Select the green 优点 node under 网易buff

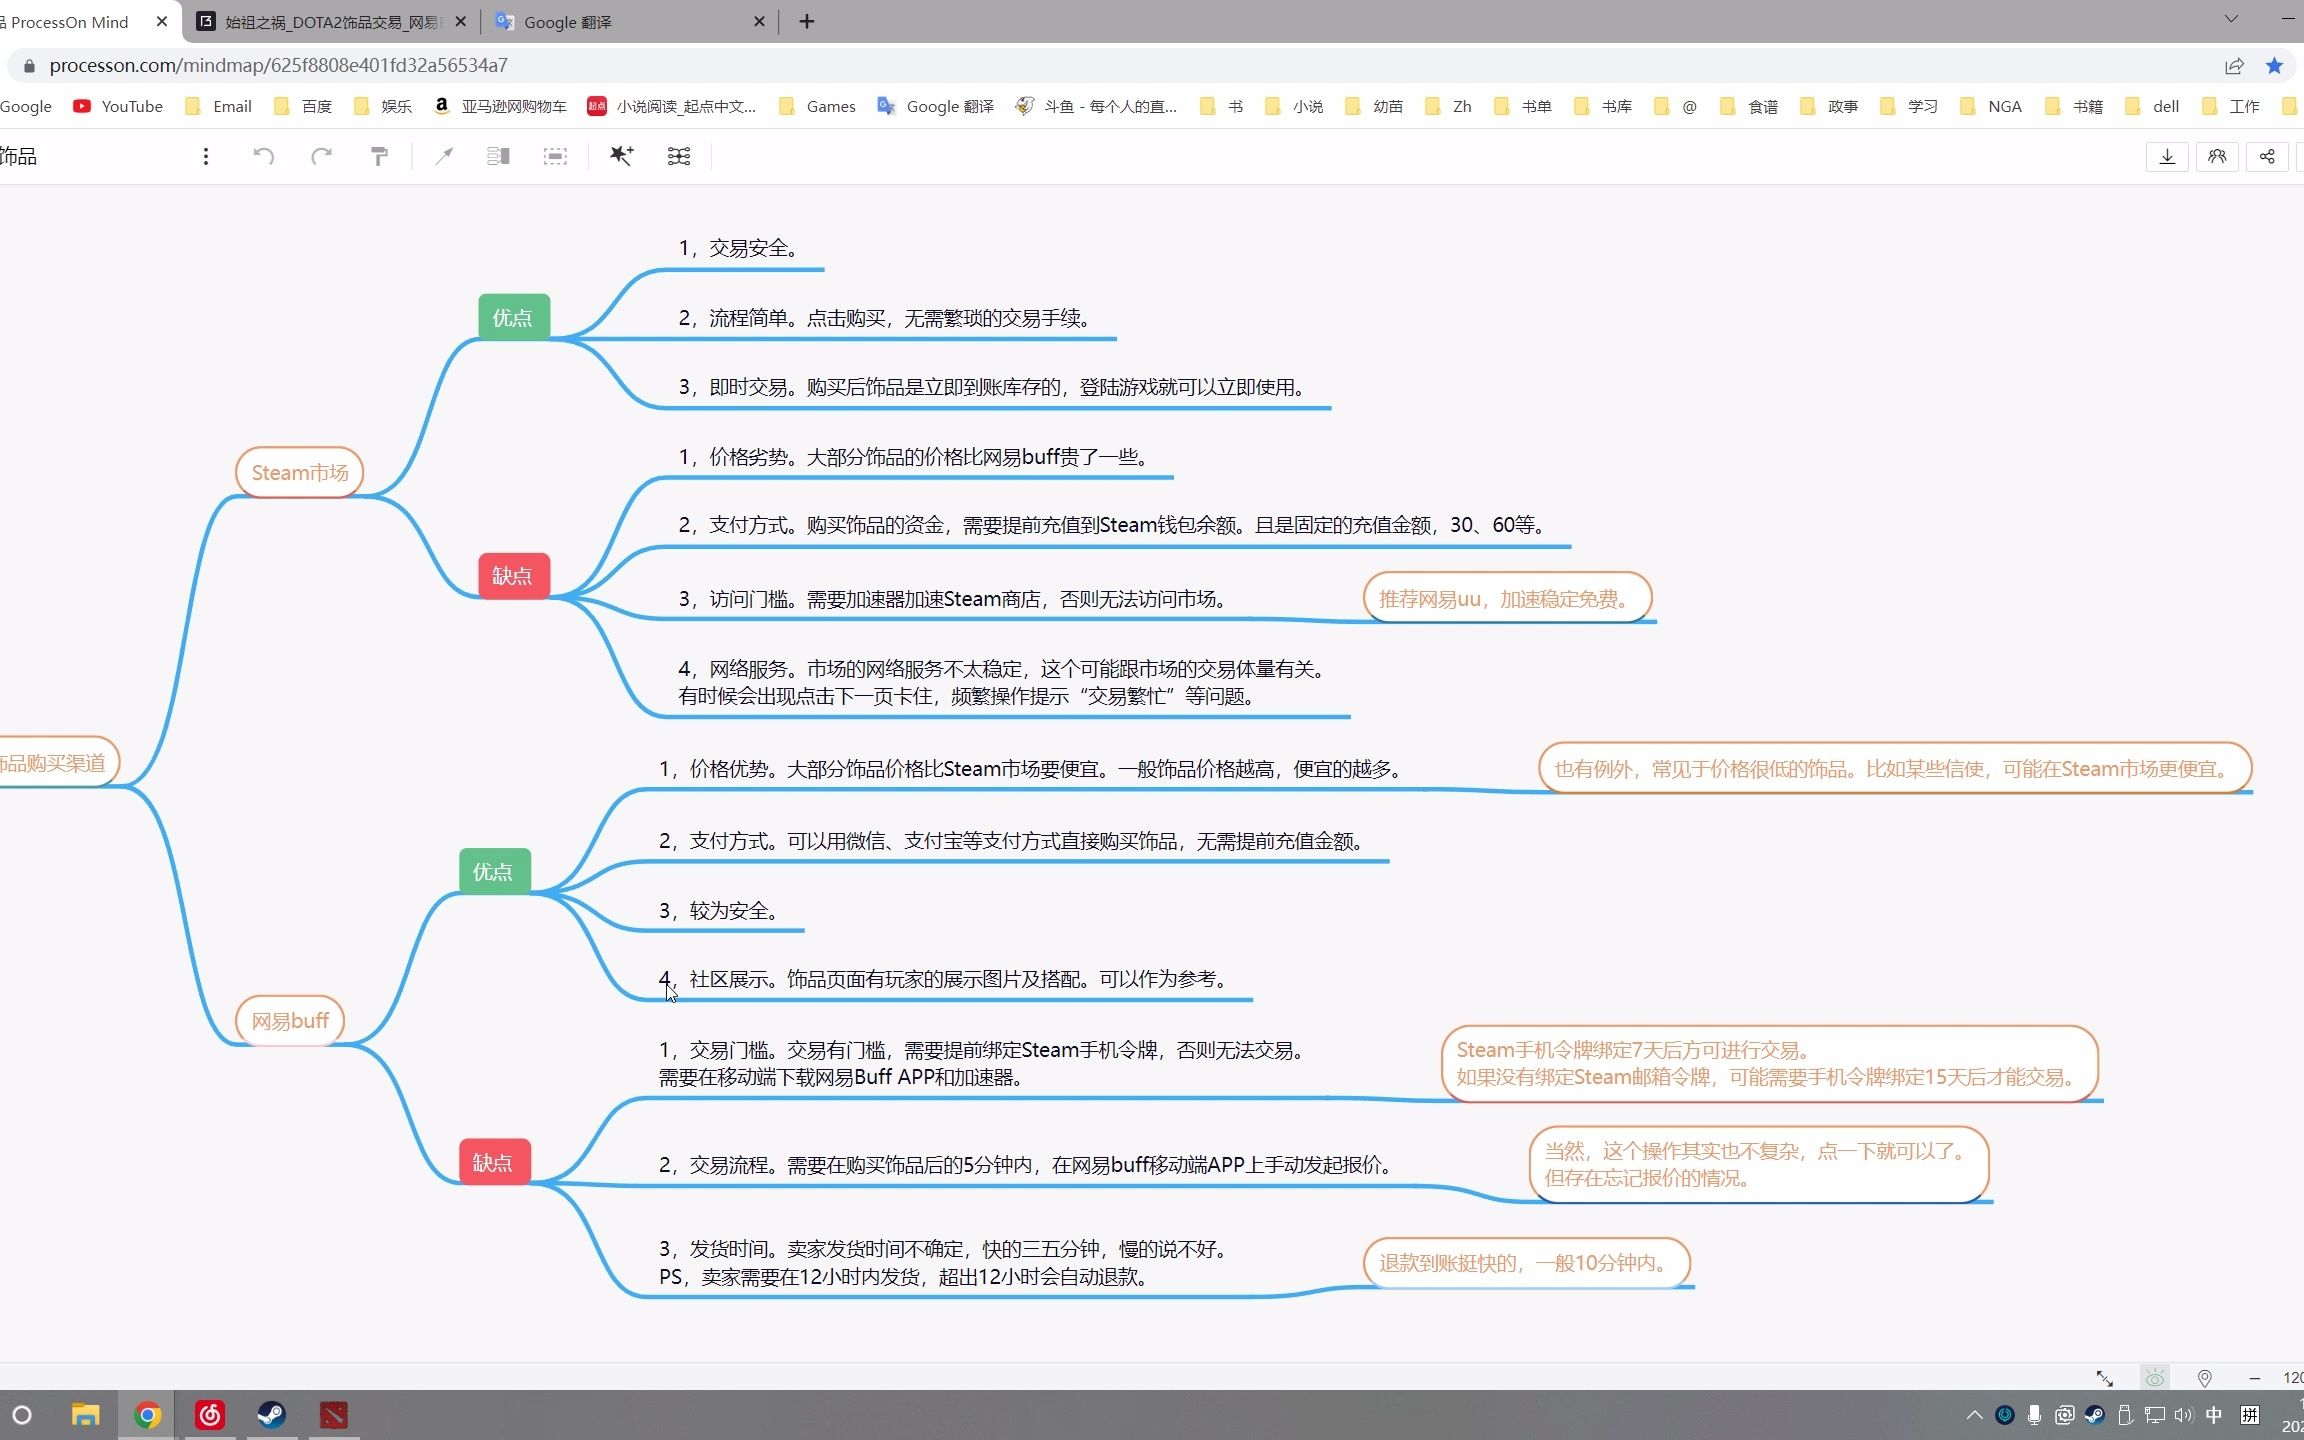click(x=494, y=871)
